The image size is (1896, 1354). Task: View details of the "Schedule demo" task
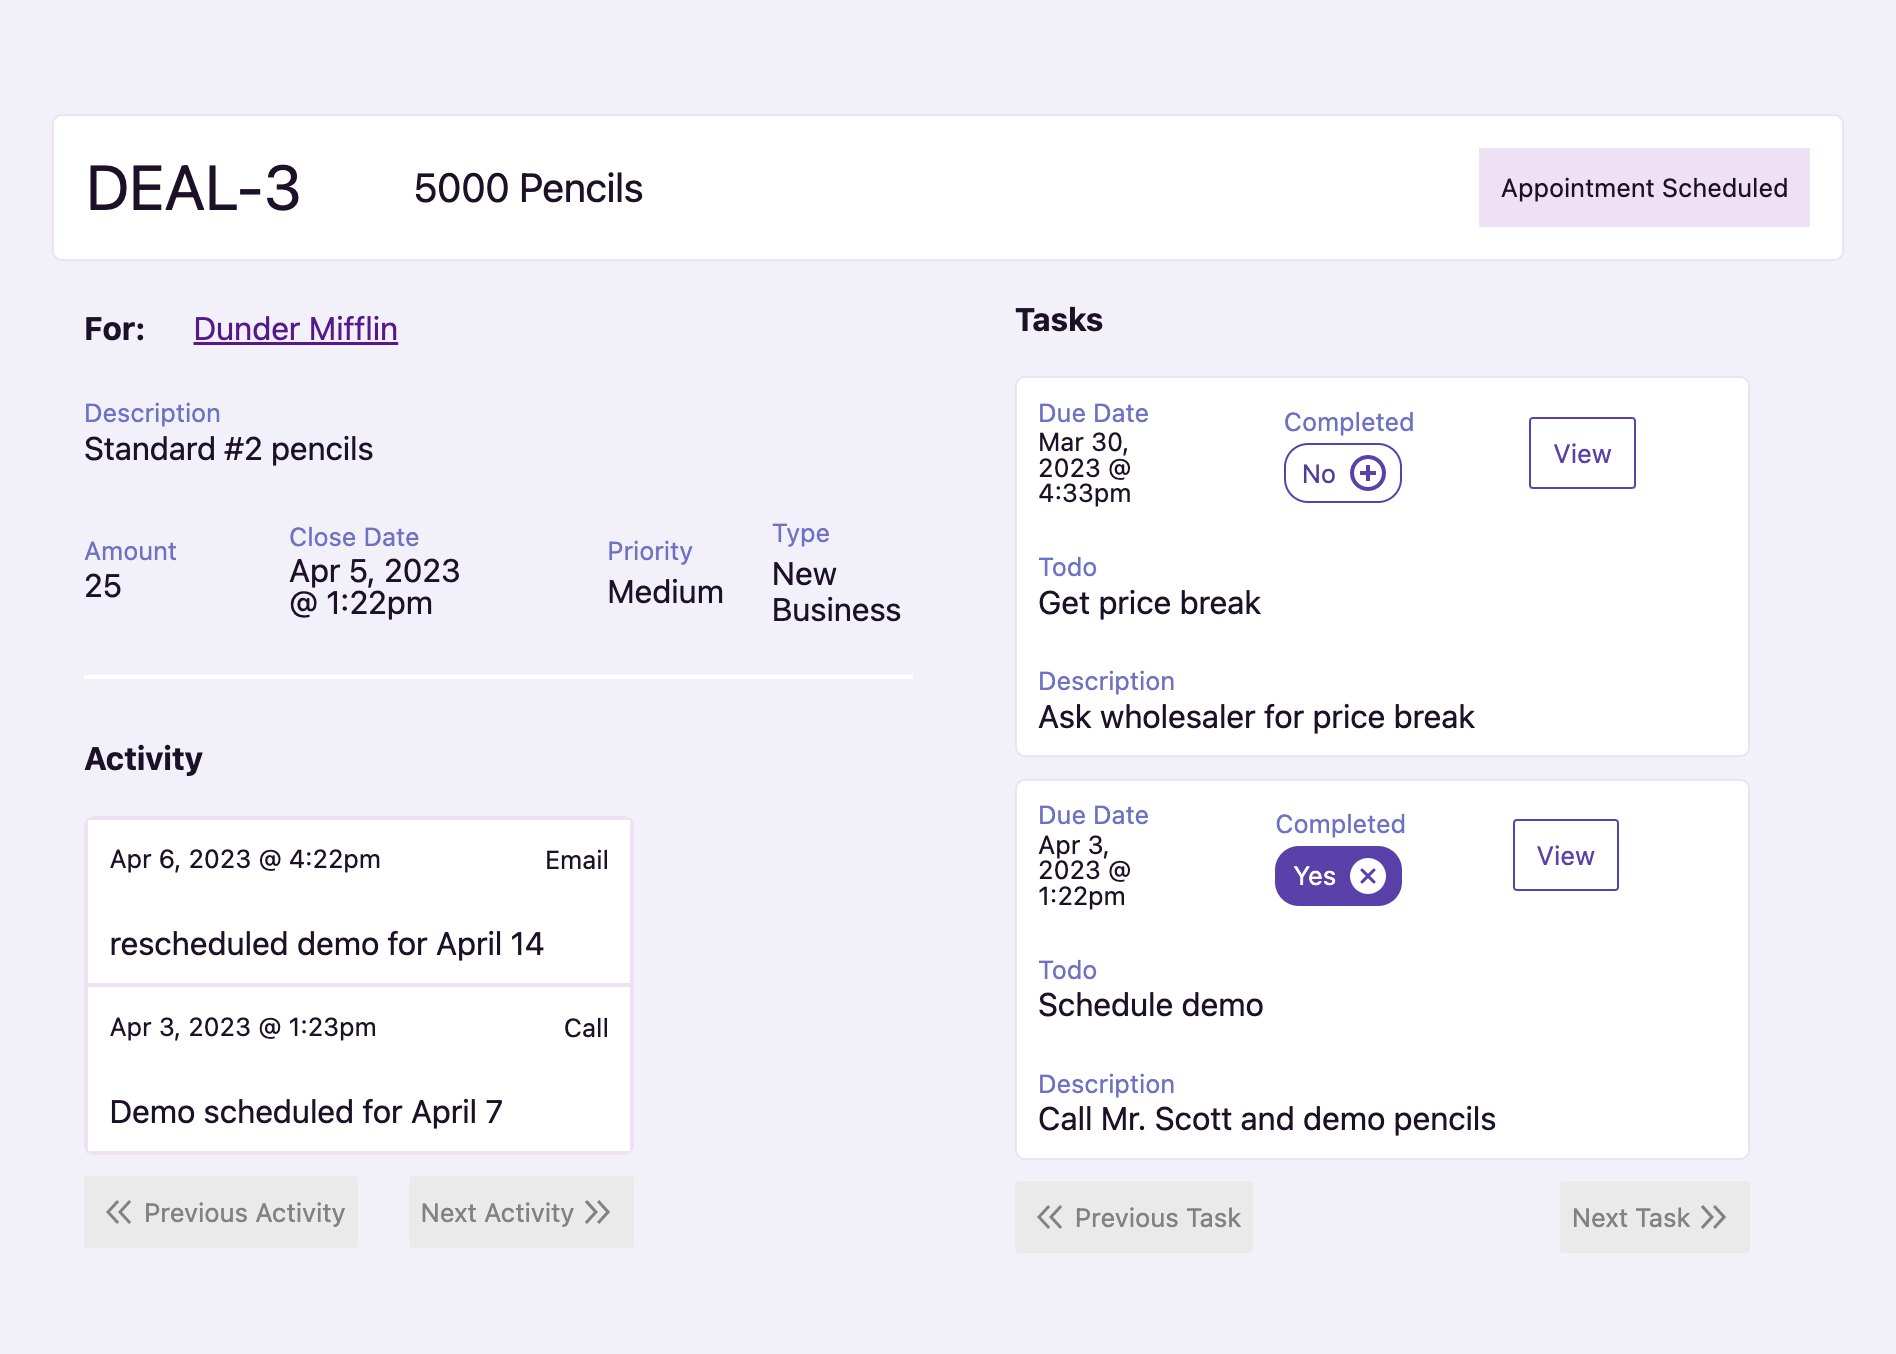pos(1565,855)
